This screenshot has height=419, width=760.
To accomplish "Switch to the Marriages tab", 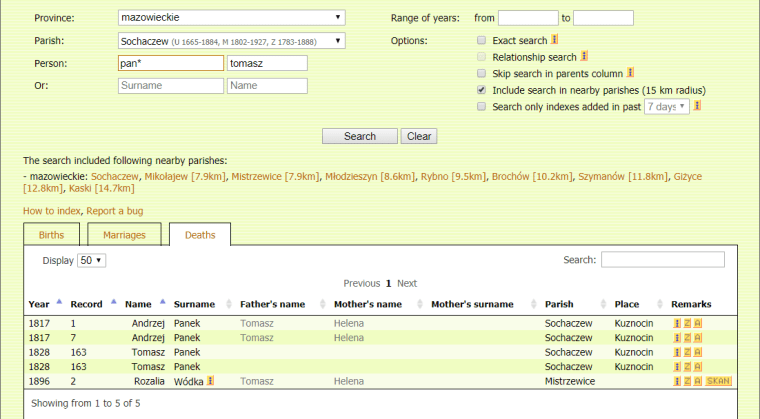I will coord(125,235).
